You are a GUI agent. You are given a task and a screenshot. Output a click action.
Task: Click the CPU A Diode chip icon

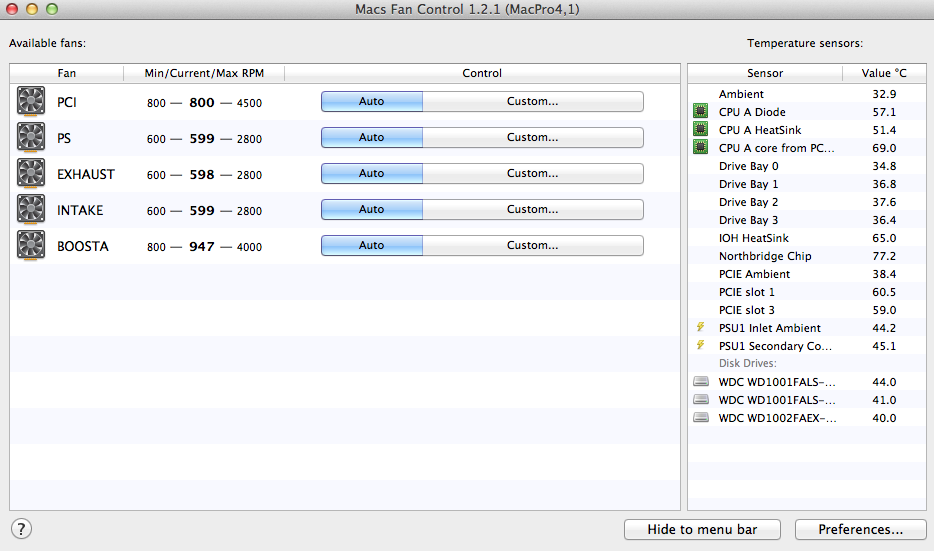tap(700, 111)
